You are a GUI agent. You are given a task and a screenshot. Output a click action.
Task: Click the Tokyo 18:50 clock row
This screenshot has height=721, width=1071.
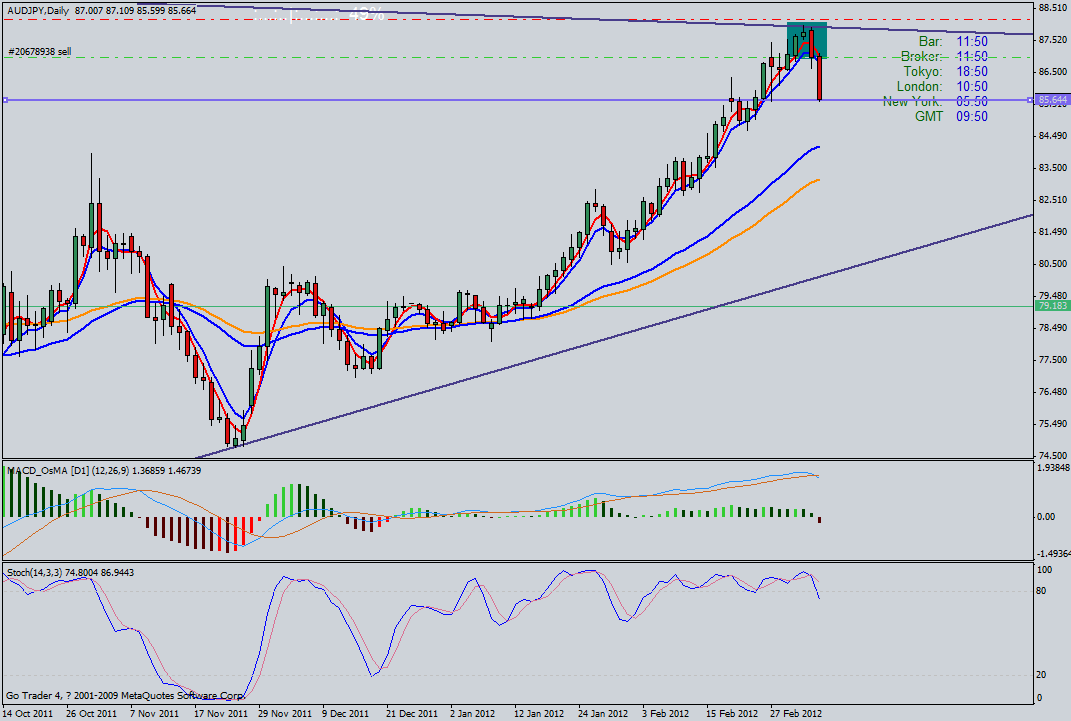[945, 71]
